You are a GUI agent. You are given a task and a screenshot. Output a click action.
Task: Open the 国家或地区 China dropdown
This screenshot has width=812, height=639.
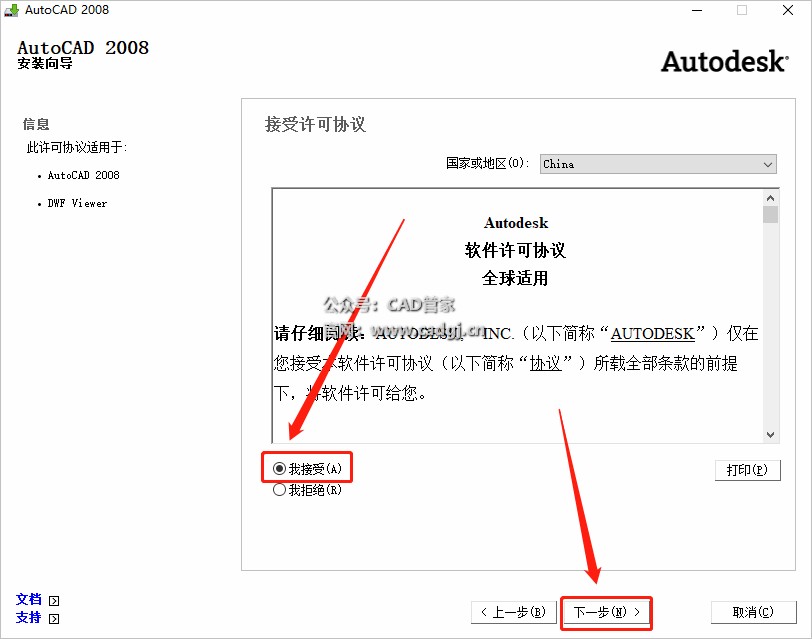coord(658,164)
